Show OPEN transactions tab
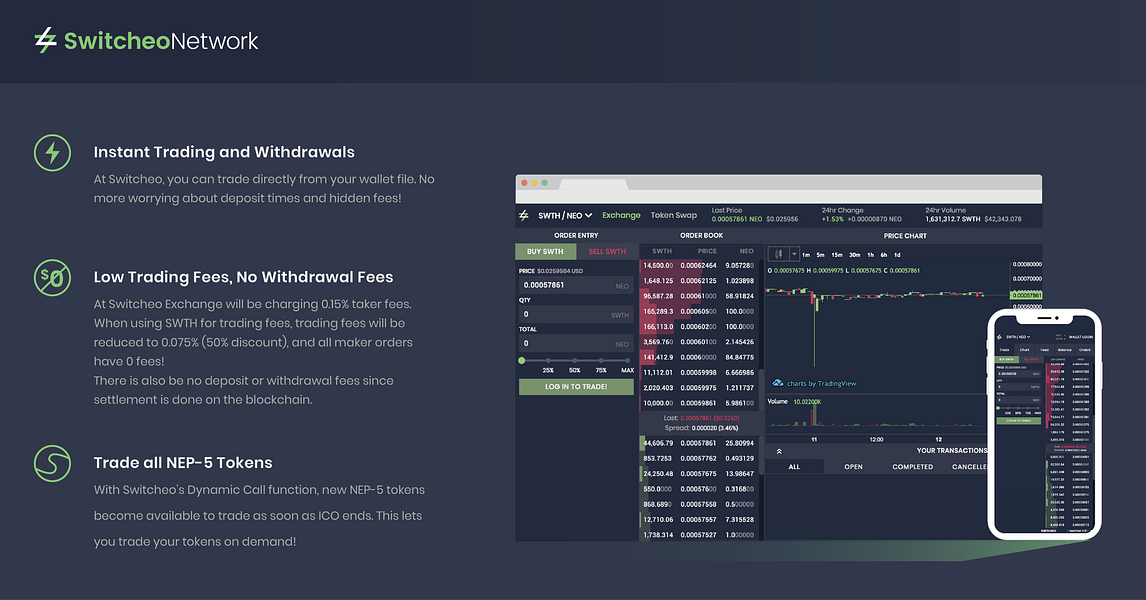The image size is (1146, 600). click(x=854, y=466)
